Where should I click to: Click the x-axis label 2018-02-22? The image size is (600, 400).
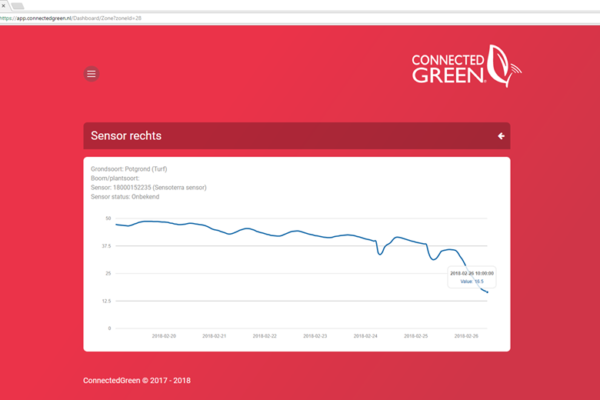click(264, 336)
